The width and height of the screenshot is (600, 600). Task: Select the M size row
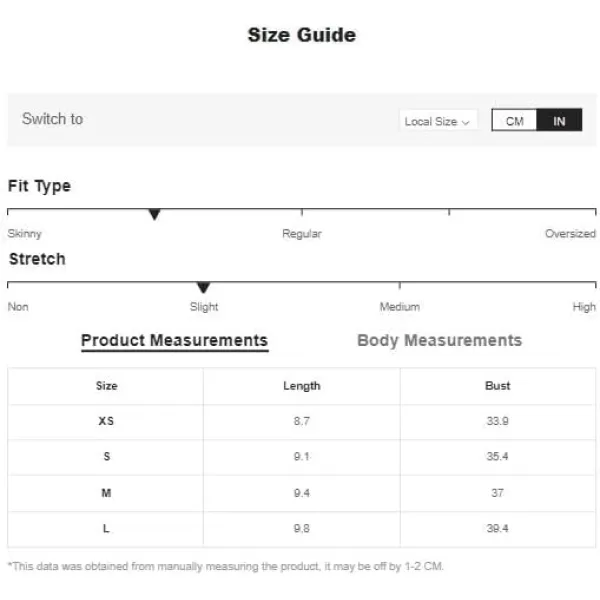pyautogui.click(x=302, y=493)
